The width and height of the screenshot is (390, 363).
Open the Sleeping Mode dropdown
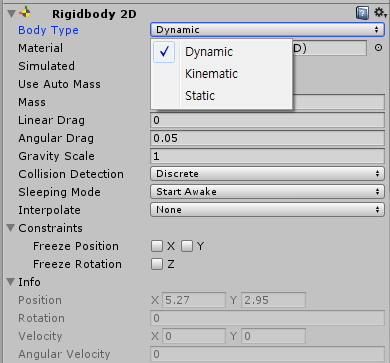267,192
